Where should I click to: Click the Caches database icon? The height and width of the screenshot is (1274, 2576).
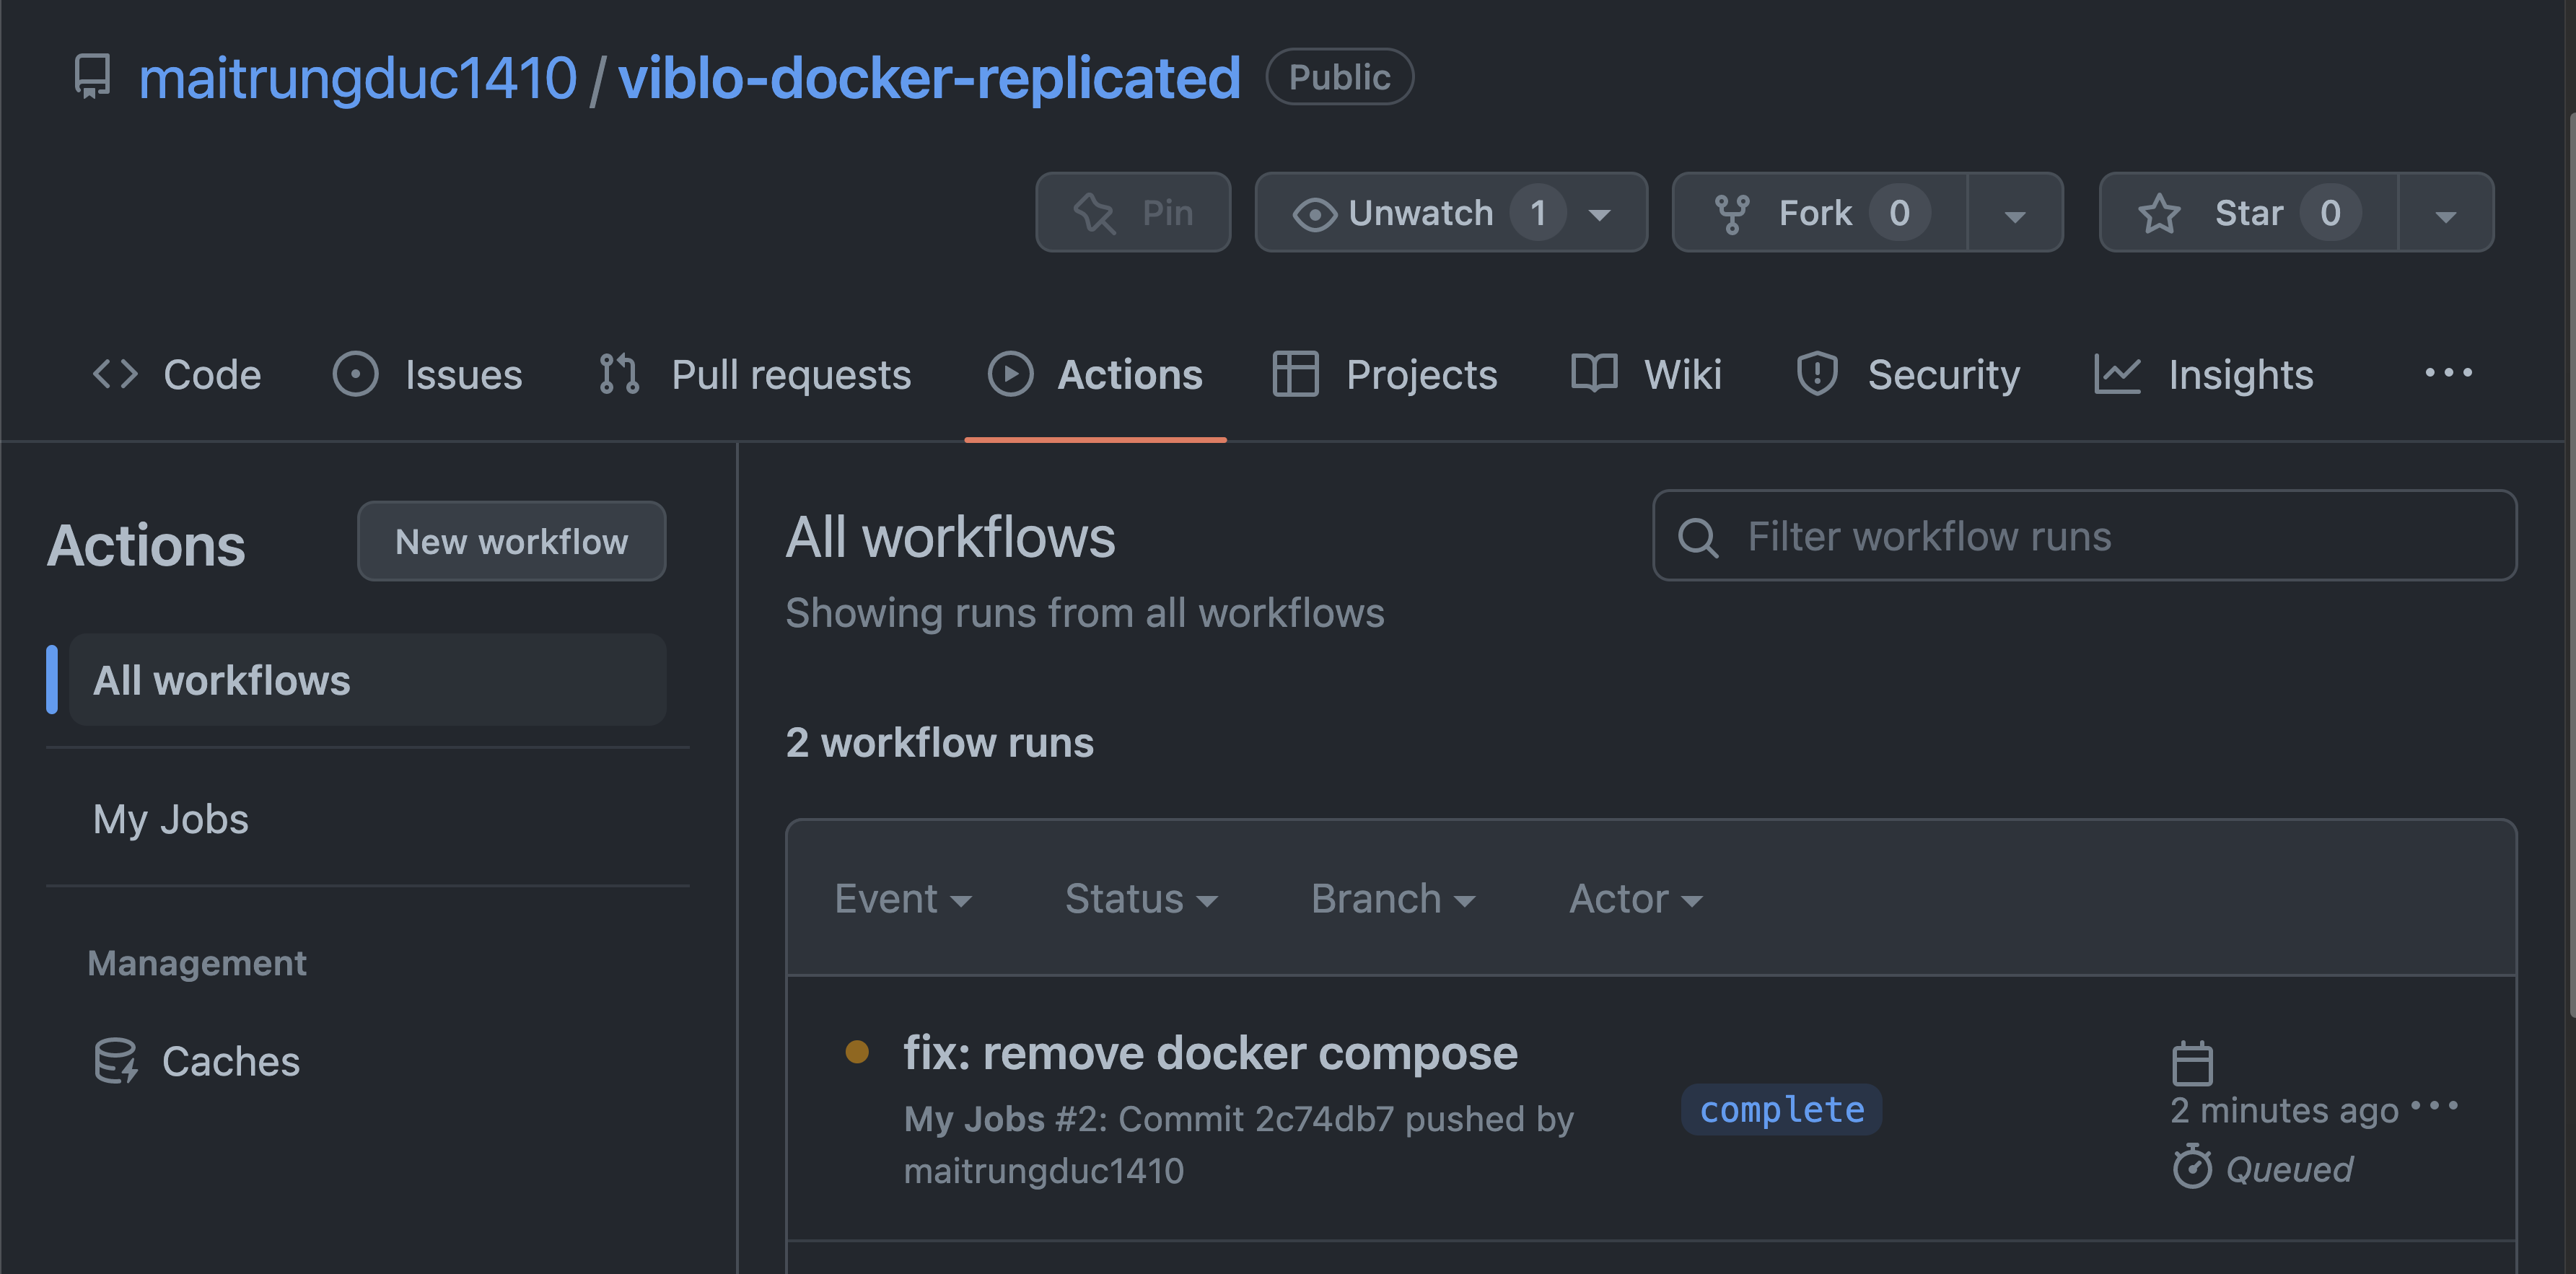click(116, 1061)
